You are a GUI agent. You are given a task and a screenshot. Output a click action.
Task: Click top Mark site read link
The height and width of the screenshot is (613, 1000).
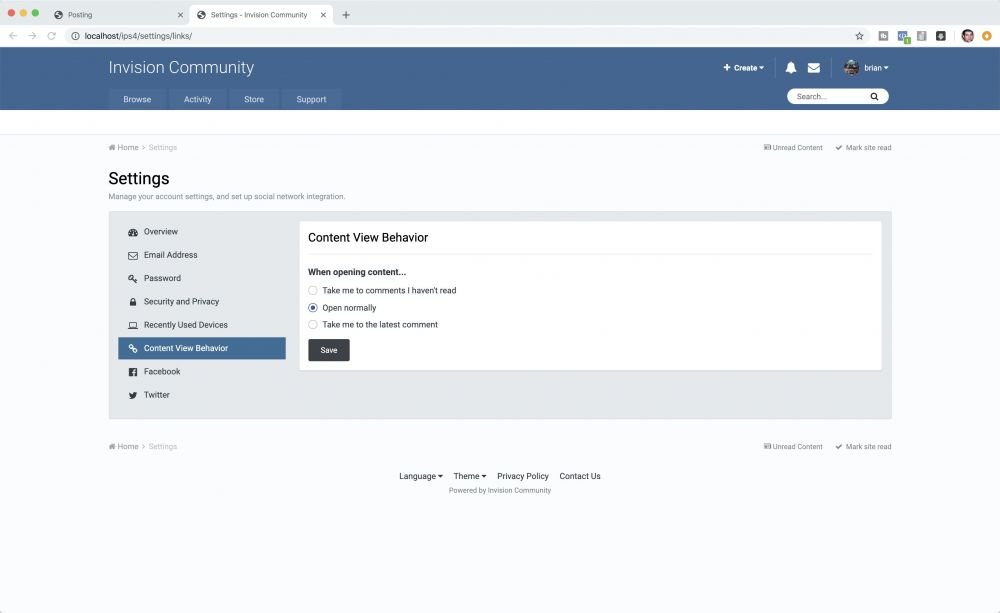click(863, 147)
